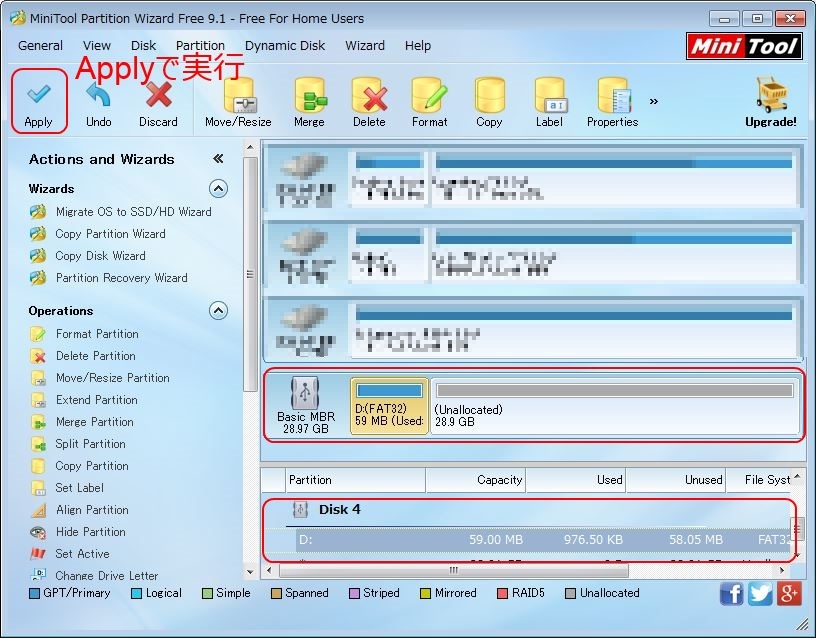This screenshot has height=638, width=816.
Task: Click the Apply checkmark icon
Action: [39, 94]
